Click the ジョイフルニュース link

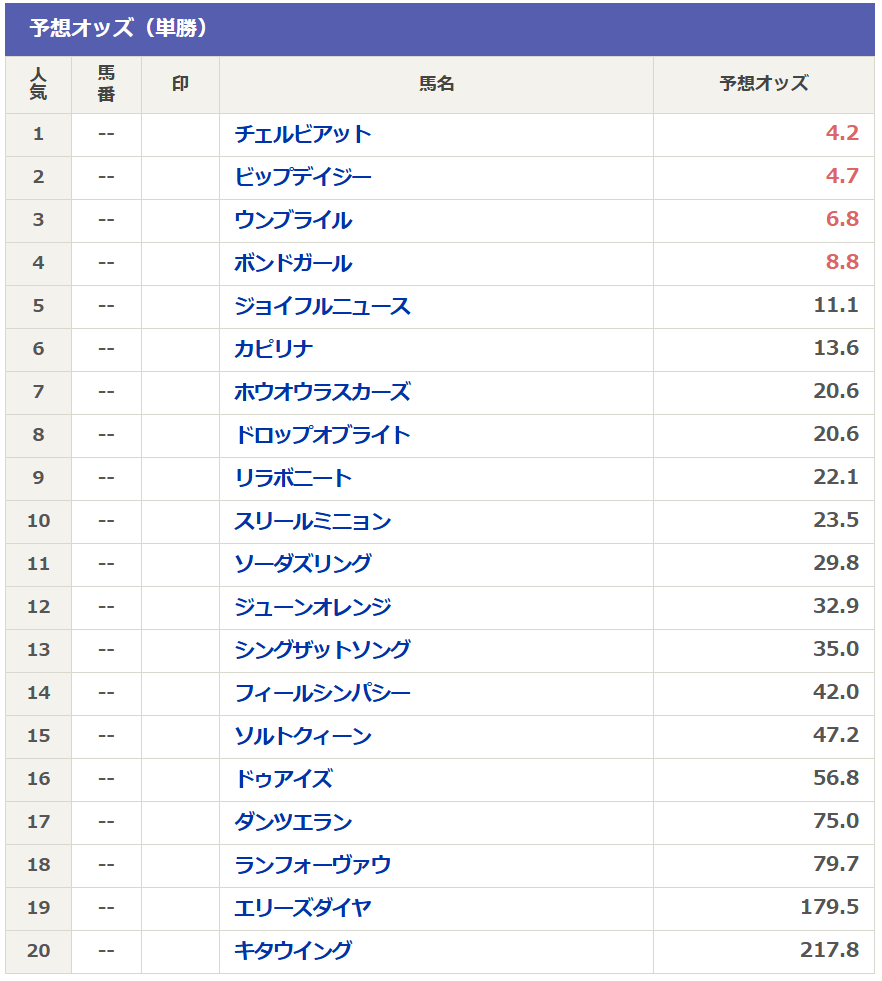pos(322,306)
